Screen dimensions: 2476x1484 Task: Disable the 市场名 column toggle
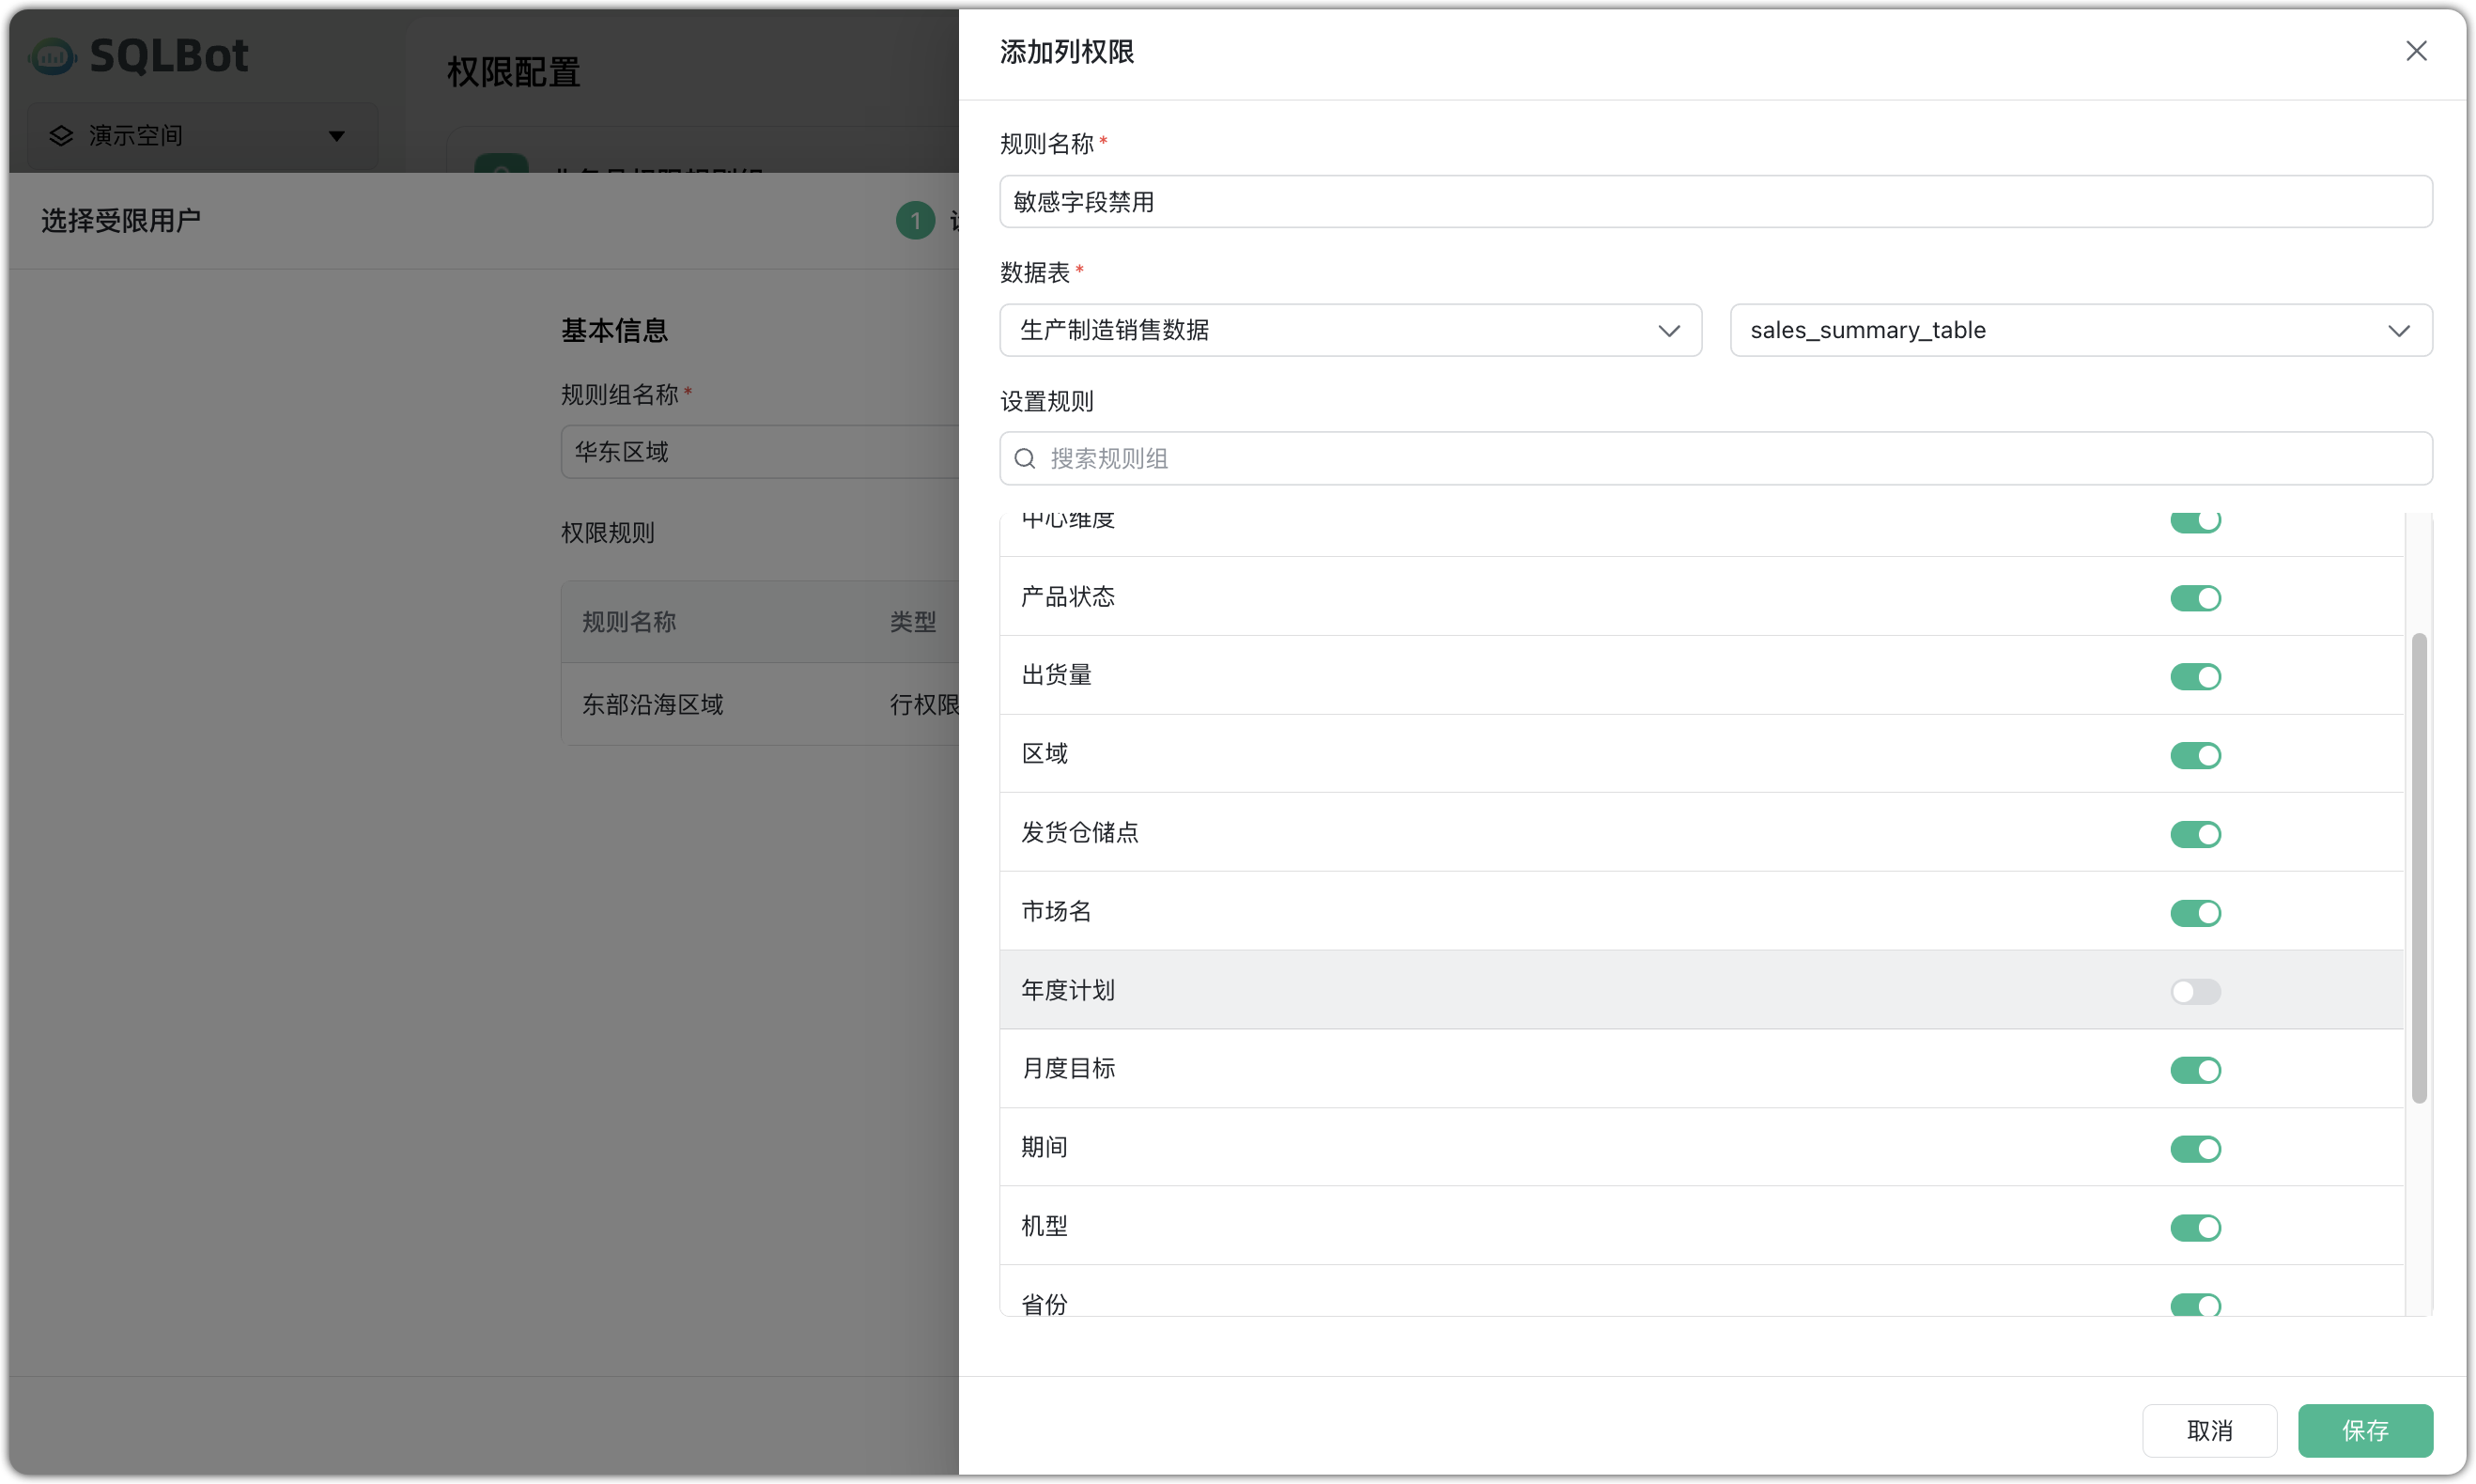[x=2195, y=913]
